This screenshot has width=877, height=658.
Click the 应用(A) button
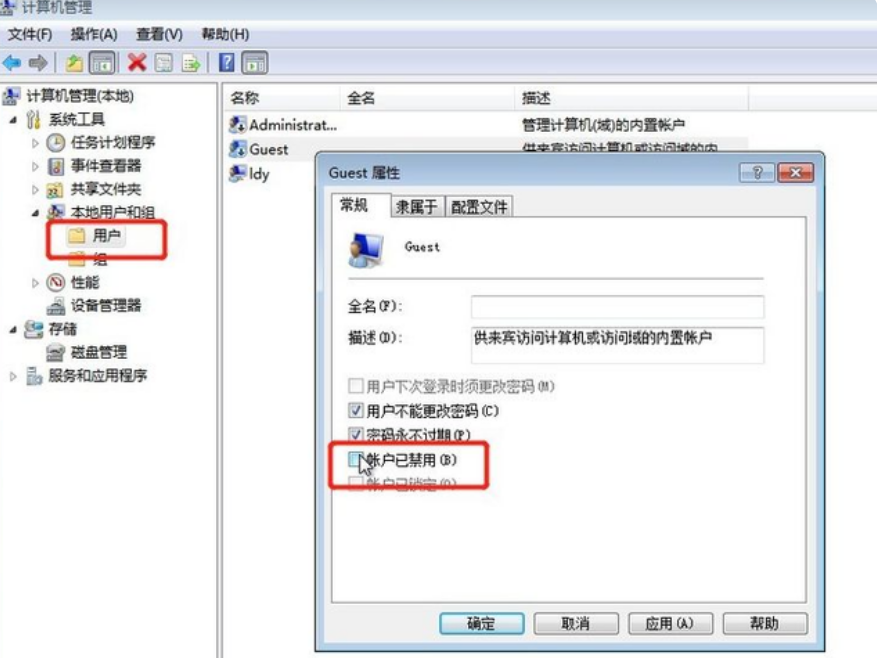(670, 623)
